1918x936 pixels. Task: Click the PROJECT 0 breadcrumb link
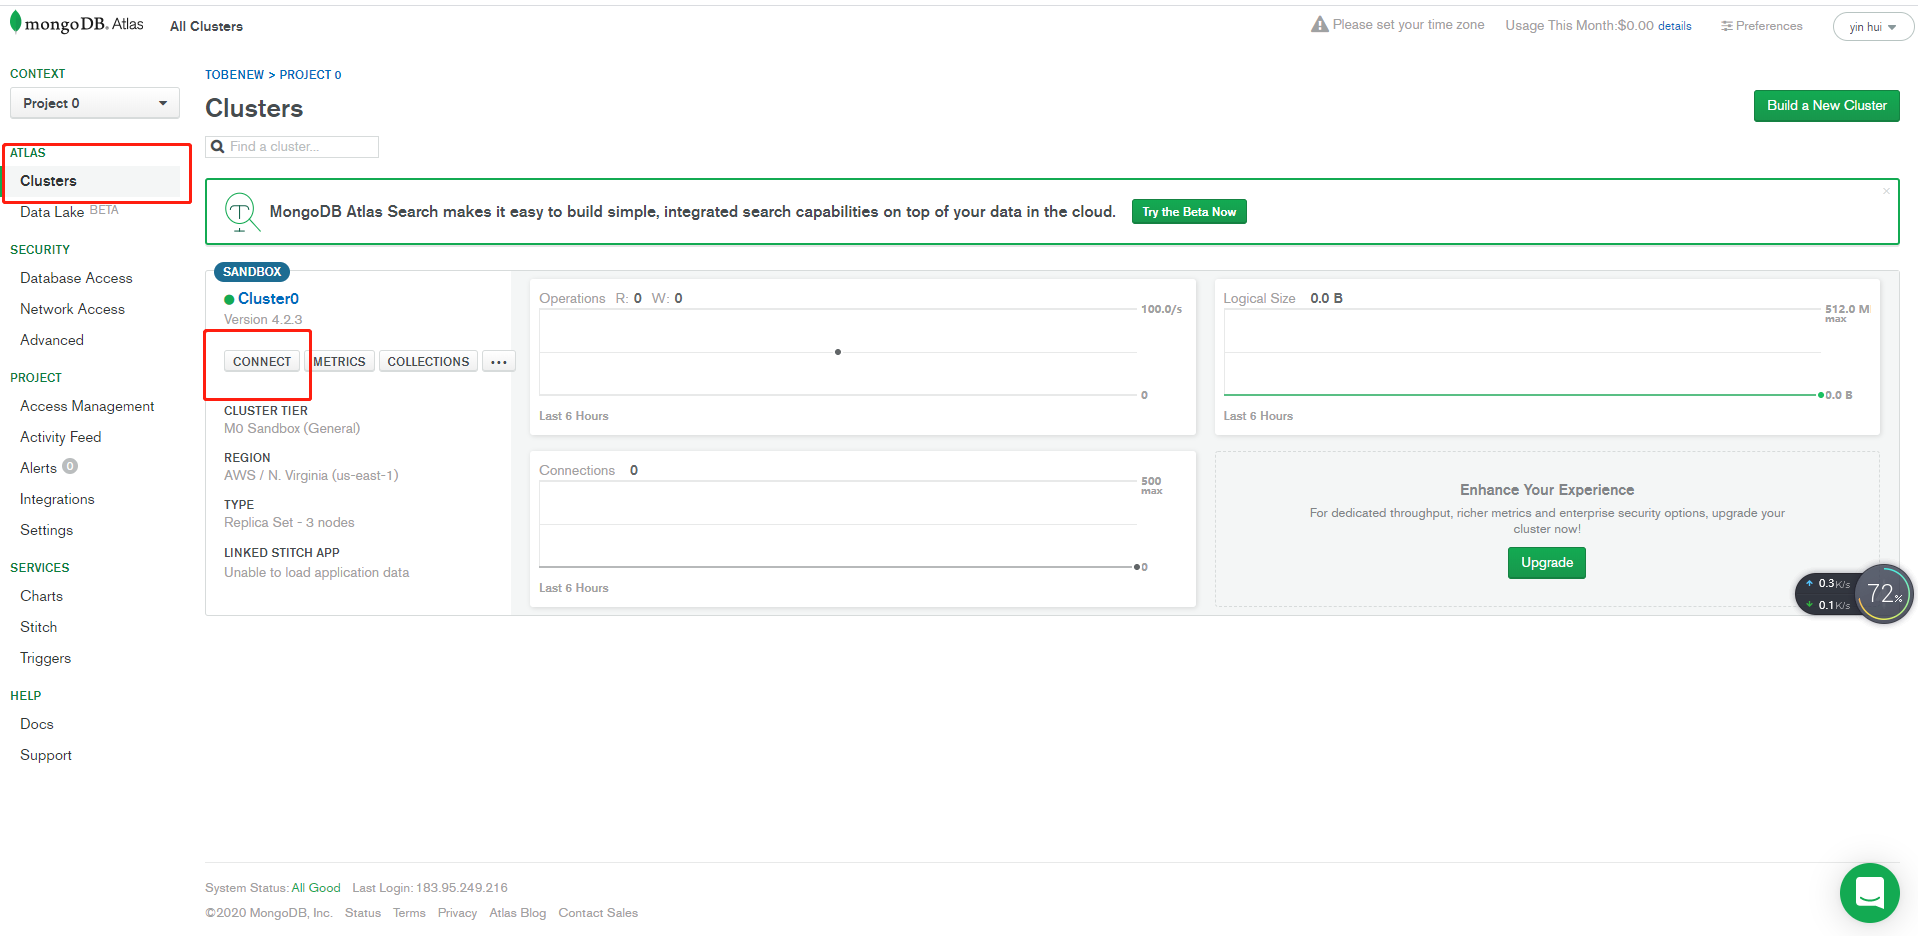[310, 75]
